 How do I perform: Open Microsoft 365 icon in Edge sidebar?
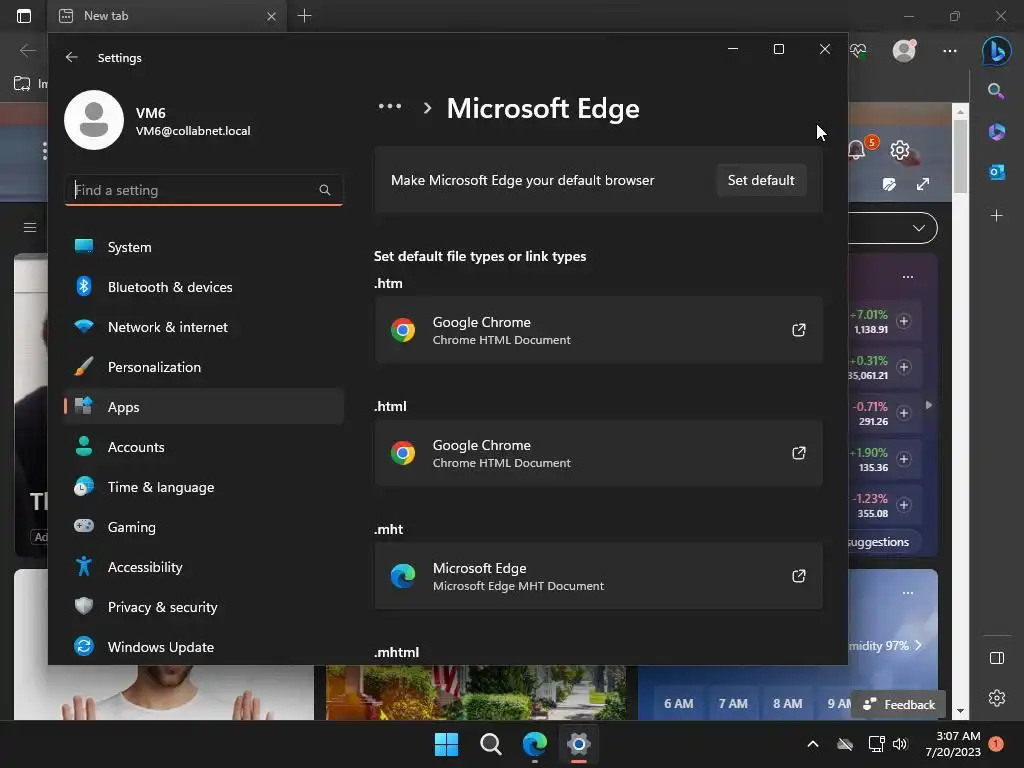pos(997,131)
